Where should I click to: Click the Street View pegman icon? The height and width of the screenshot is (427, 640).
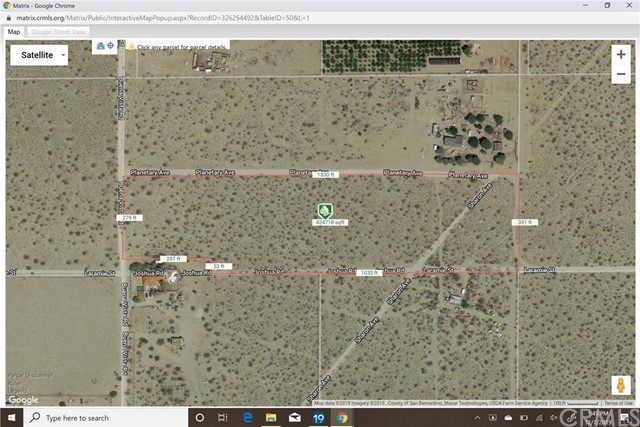620,385
